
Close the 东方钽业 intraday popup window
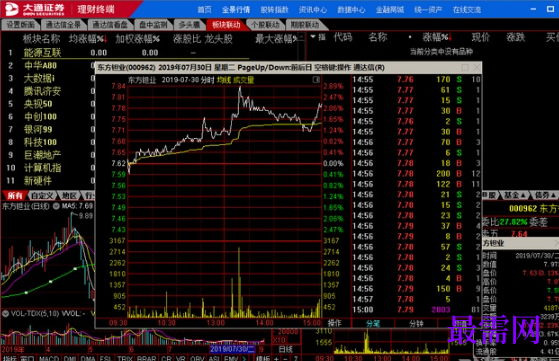(x=477, y=67)
